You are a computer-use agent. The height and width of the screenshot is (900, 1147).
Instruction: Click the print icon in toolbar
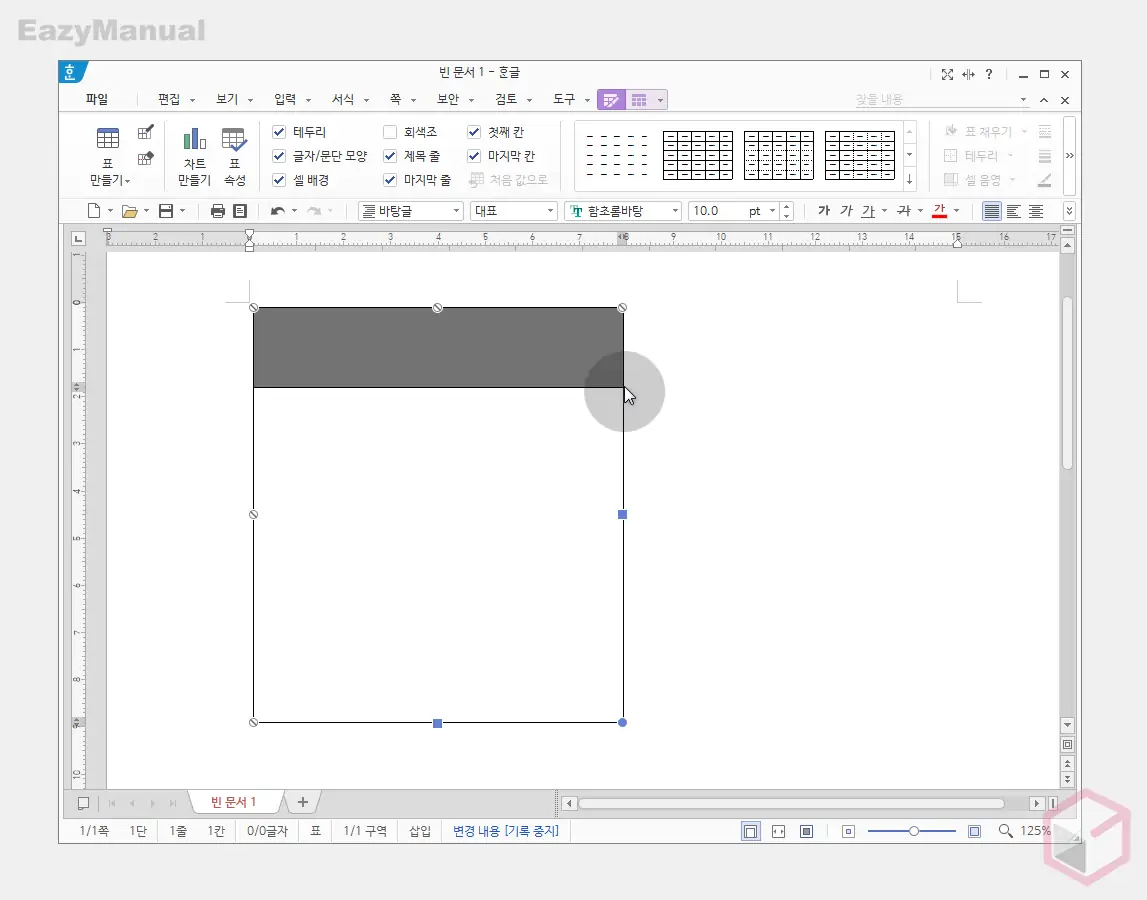pos(218,211)
